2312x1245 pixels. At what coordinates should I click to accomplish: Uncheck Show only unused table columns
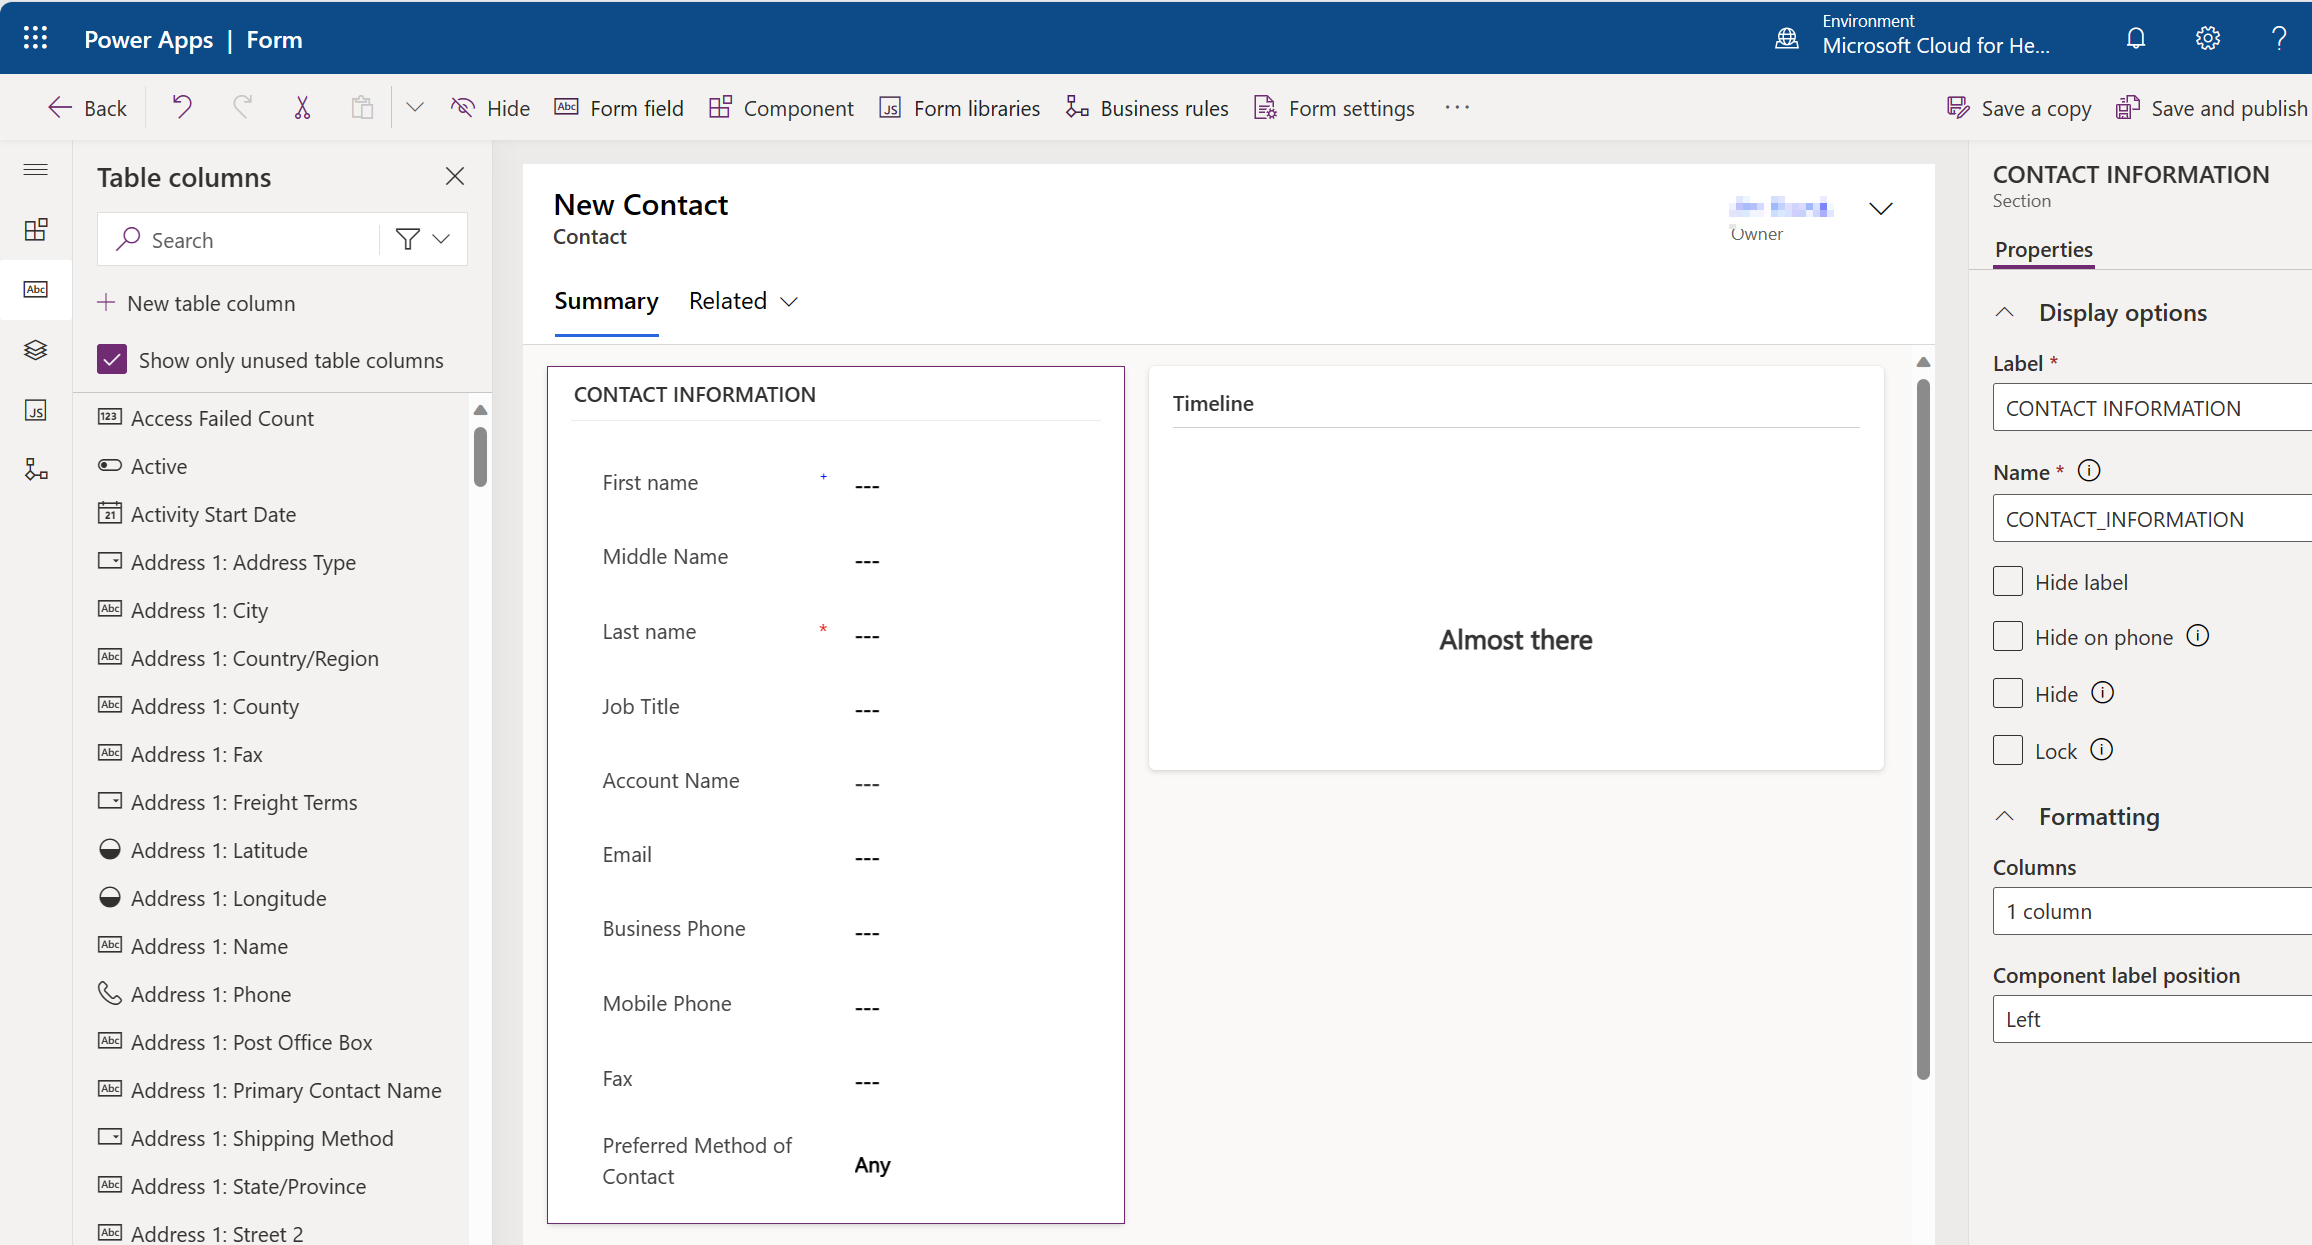pyautogui.click(x=112, y=359)
